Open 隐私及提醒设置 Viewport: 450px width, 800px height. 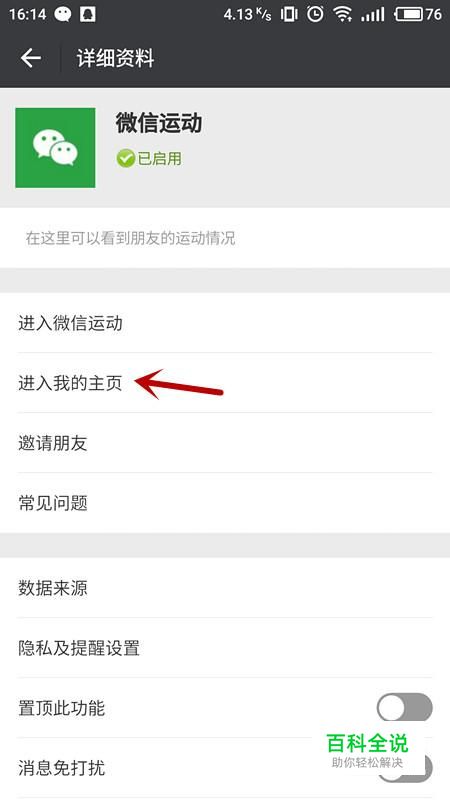225,648
